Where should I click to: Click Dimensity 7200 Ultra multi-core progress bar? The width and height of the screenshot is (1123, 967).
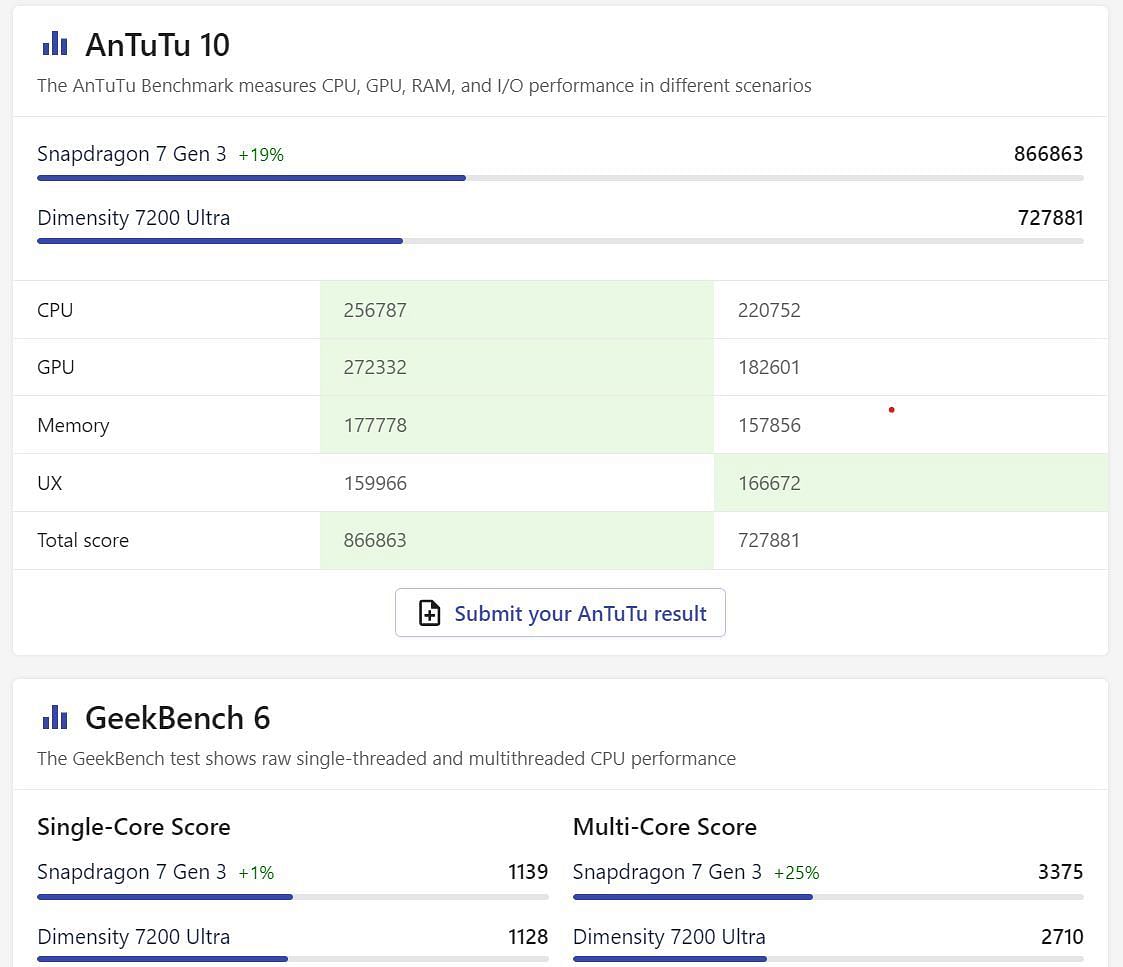pos(670,959)
